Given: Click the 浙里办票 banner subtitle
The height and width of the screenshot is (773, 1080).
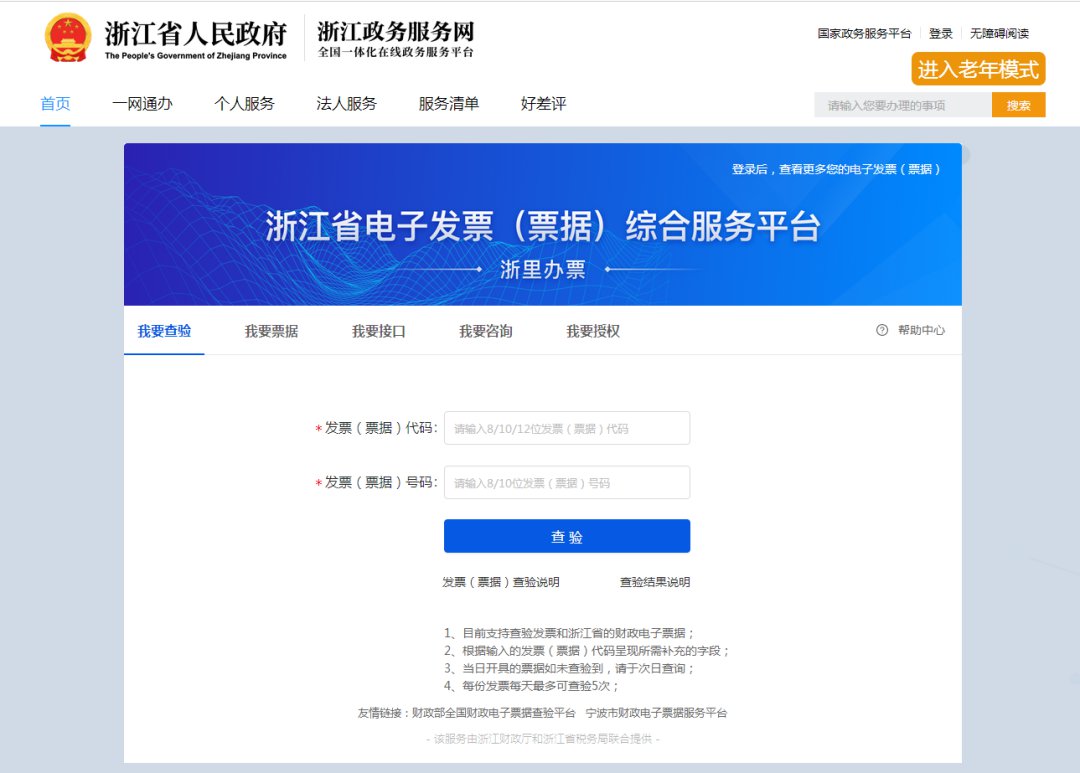Looking at the screenshot, I should point(543,269).
